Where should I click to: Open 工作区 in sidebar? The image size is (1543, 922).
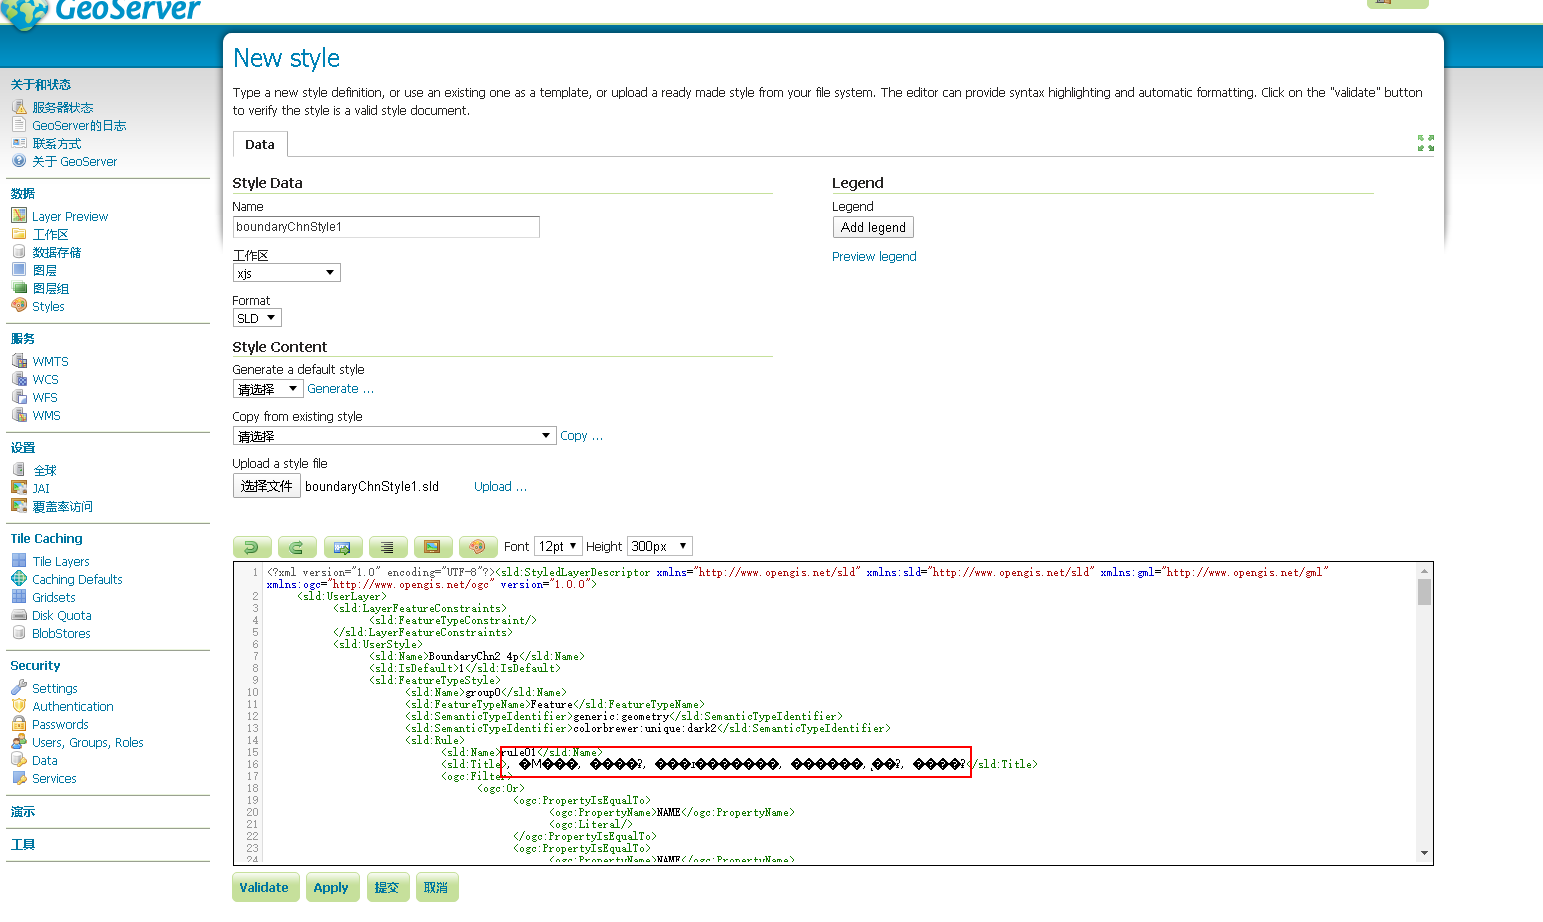(50, 234)
